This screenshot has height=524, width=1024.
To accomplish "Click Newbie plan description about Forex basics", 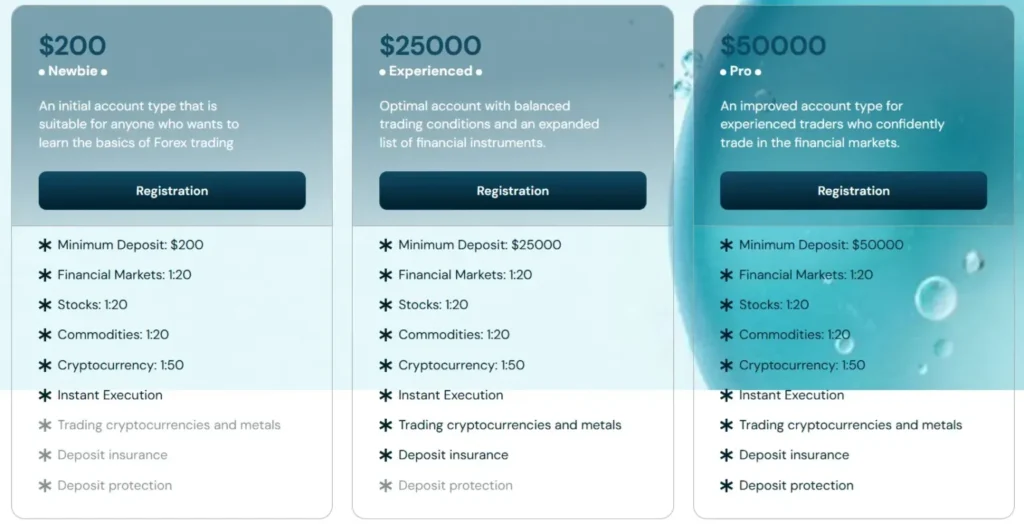I will (139, 124).
